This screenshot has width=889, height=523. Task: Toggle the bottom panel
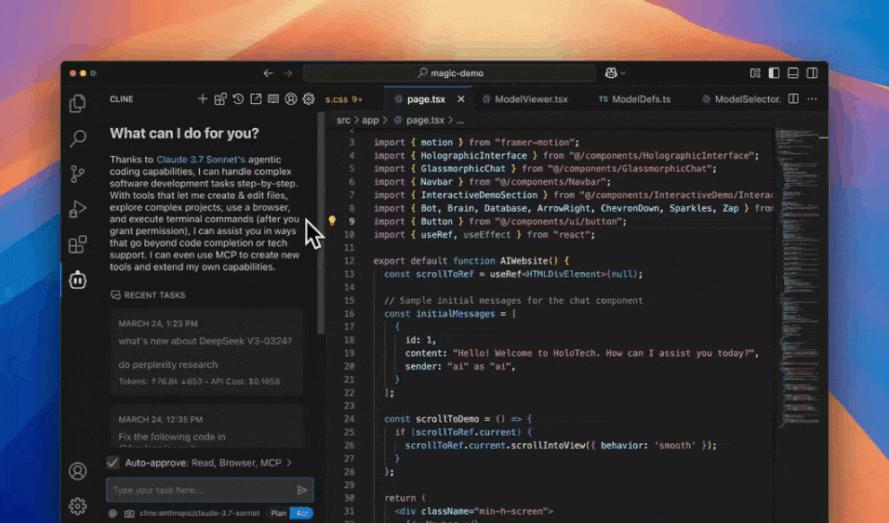(793, 73)
